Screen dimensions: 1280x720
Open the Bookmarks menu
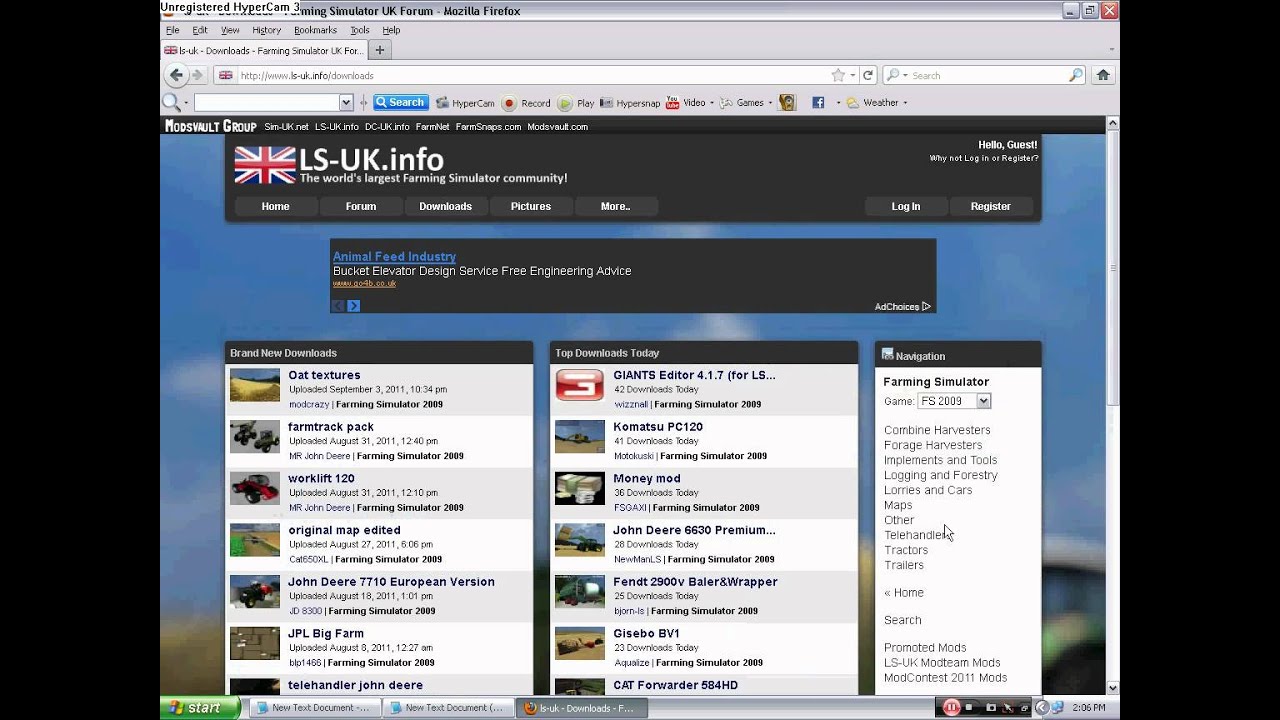coord(315,30)
